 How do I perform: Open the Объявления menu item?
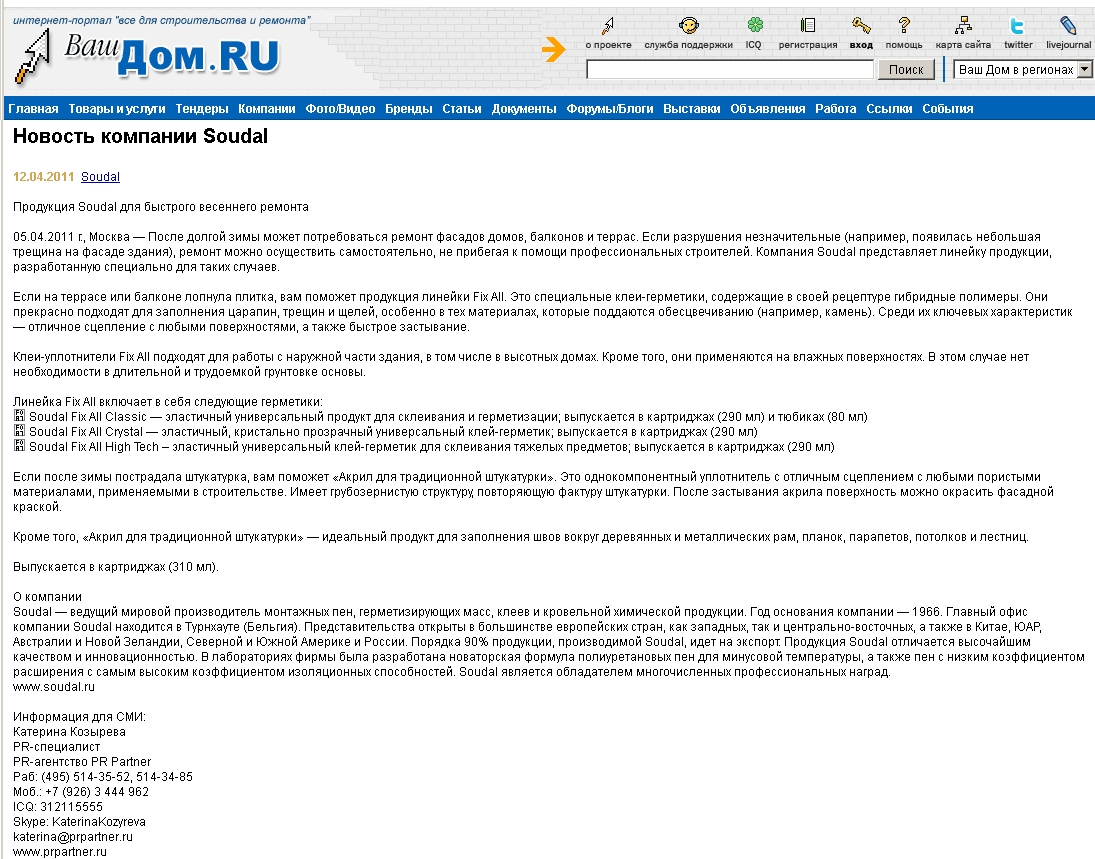tap(767, 109)
